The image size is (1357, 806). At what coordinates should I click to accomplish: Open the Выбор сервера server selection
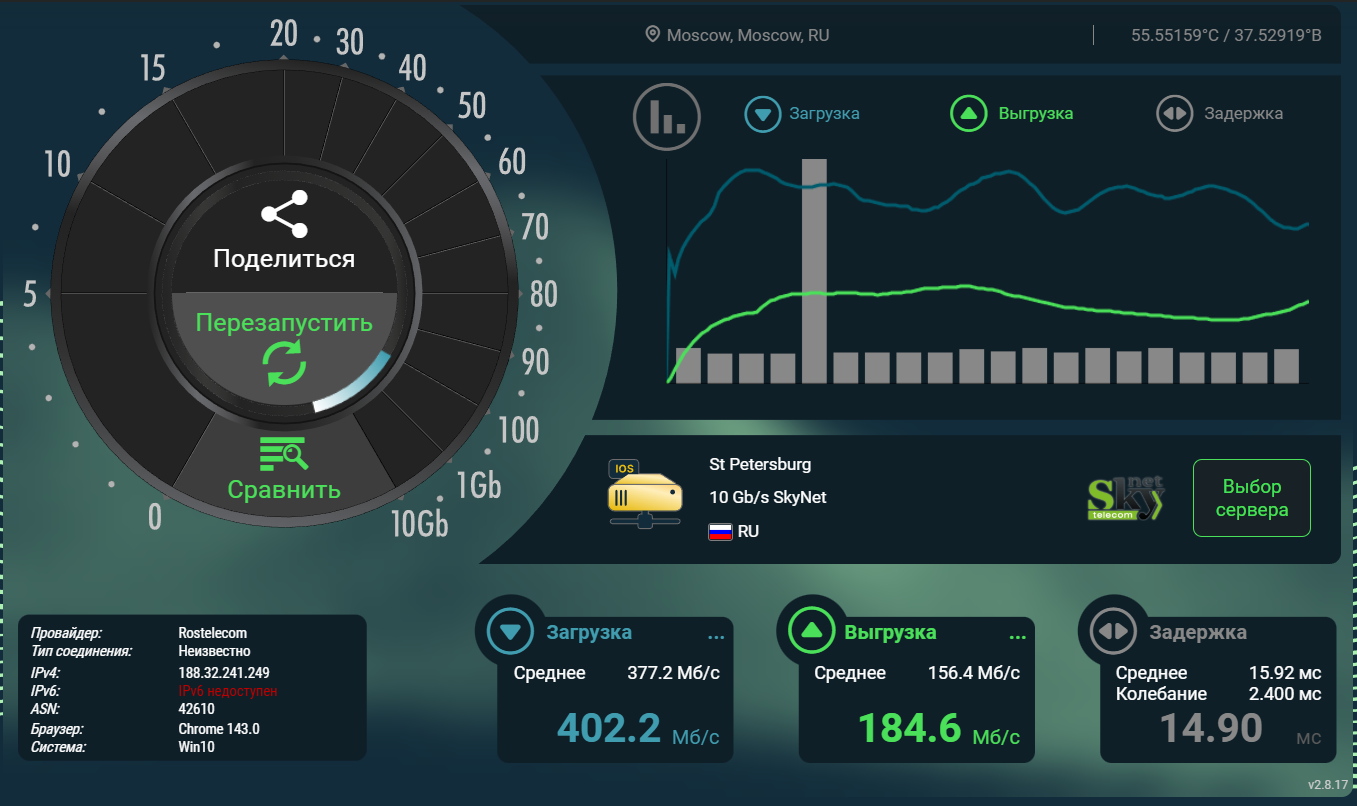[x=1251, y=498]
